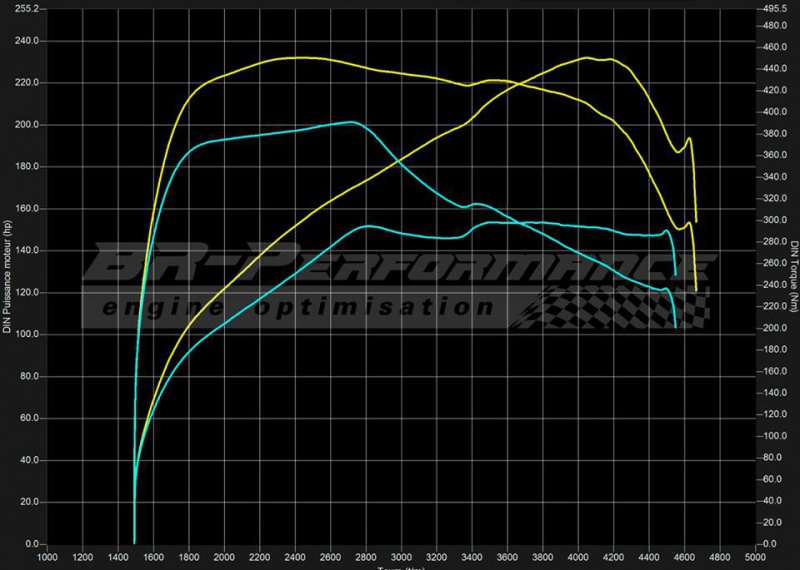Viewport: 800px width, 570px height.
Task: Click the 255.2 label atop the power axis
Action: click(x=22, y=9)
